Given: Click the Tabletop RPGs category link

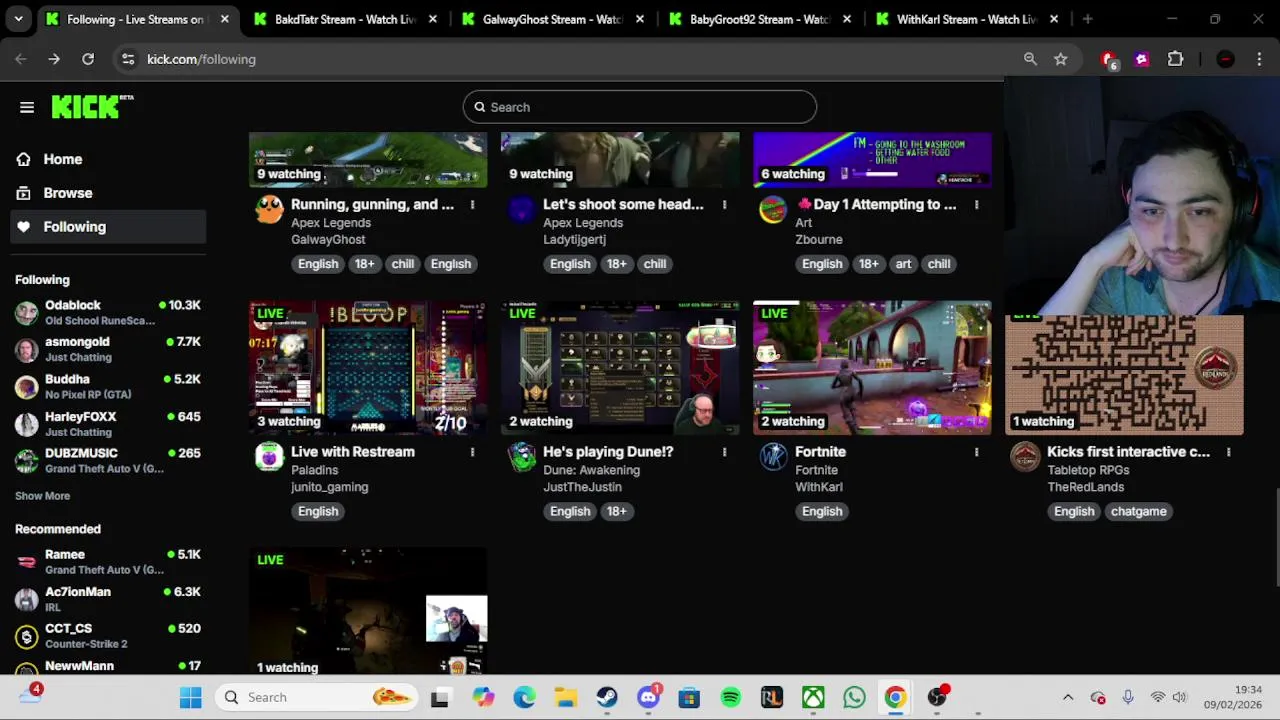Looking at the screenshot, I should click(x=1088, y=470).
